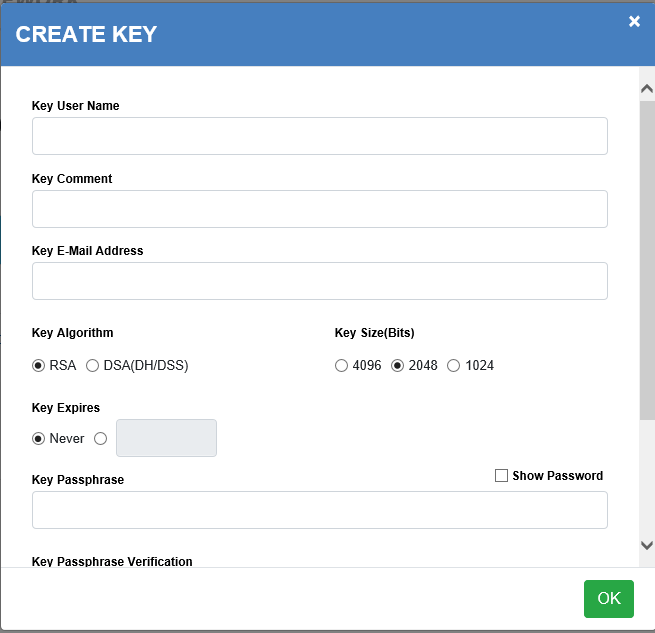Select the expiry date radio option
The height and width of the screenshot is (633, 655).
point(100,438)
